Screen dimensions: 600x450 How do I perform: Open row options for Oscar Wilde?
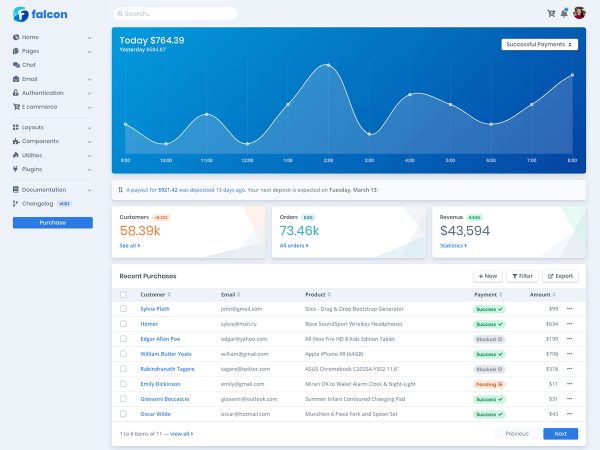tap(570, 414)
